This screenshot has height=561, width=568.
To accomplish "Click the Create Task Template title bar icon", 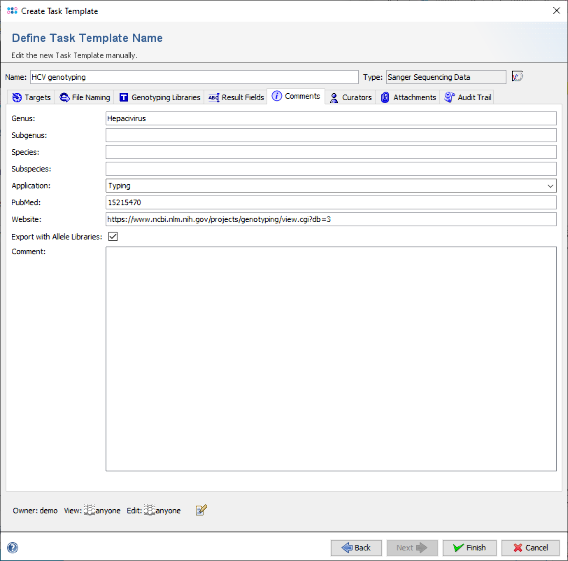I will tap(12, 11).
